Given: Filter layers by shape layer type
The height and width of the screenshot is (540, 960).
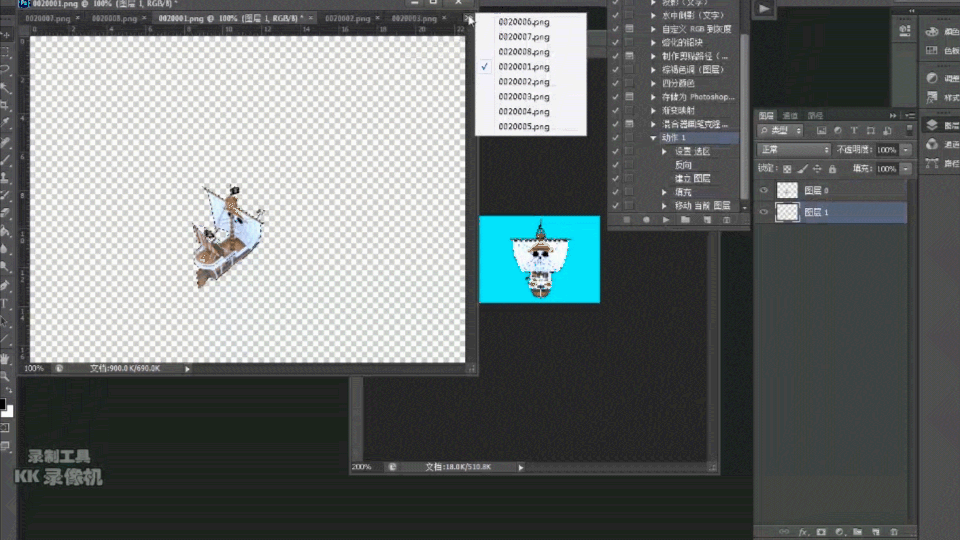Looking at the screenshot, I should coord(871,130).
